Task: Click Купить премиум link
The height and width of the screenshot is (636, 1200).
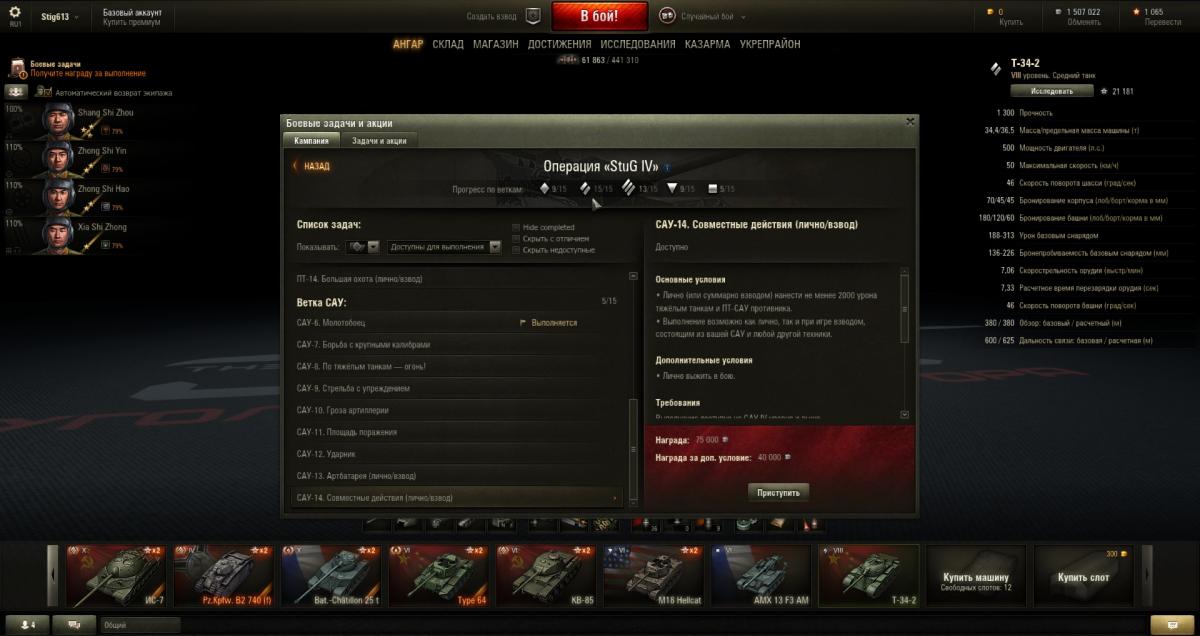Action: click(132, 22)
